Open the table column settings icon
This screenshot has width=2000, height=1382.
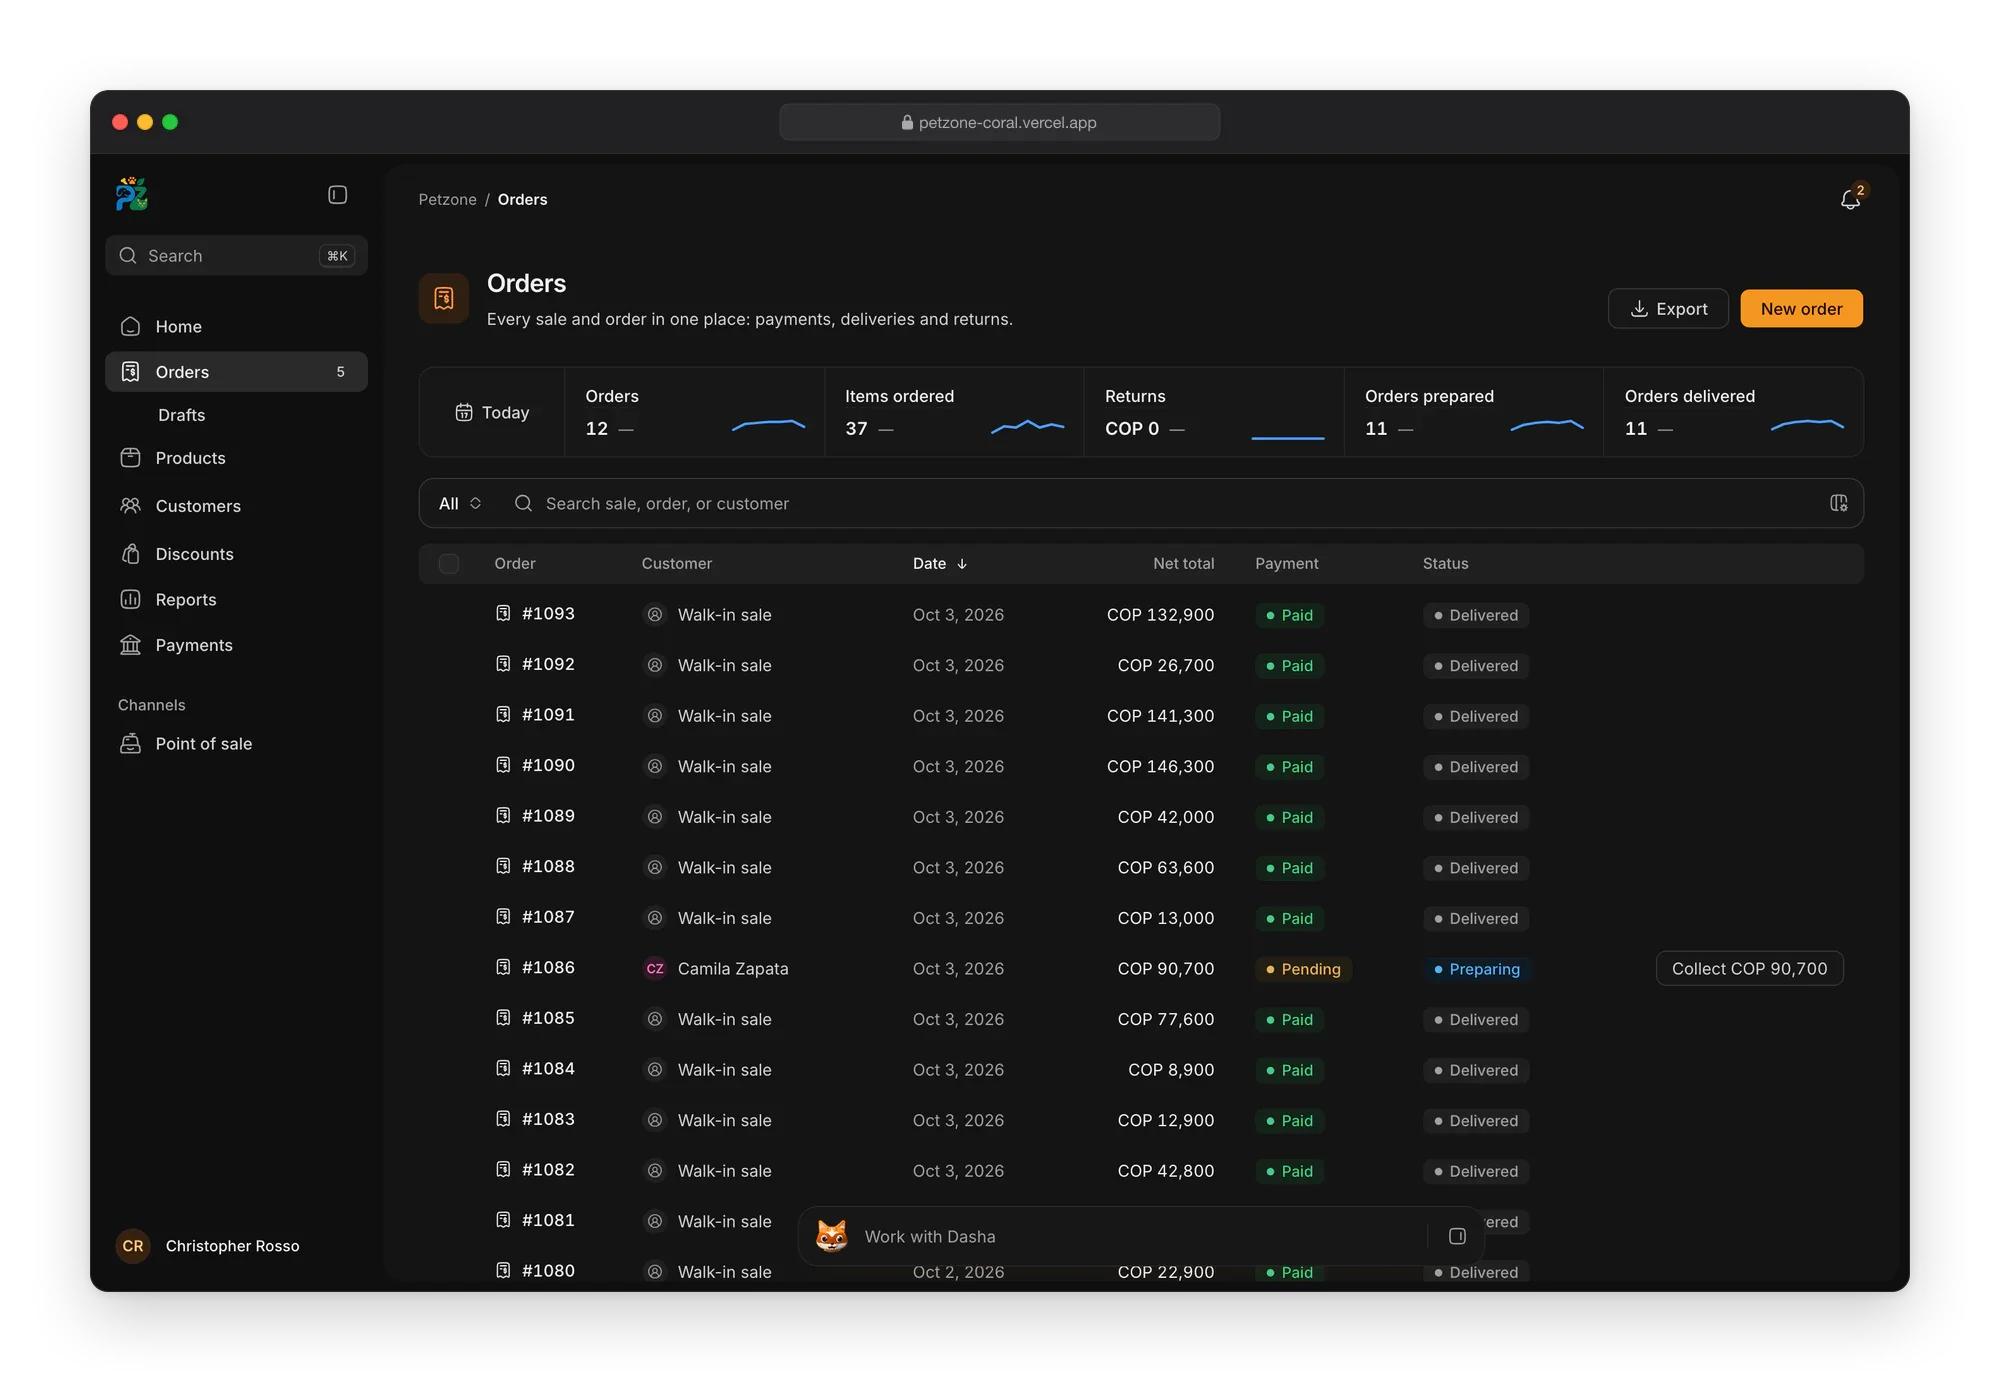pyautogui.click(x=1838, y=503)
